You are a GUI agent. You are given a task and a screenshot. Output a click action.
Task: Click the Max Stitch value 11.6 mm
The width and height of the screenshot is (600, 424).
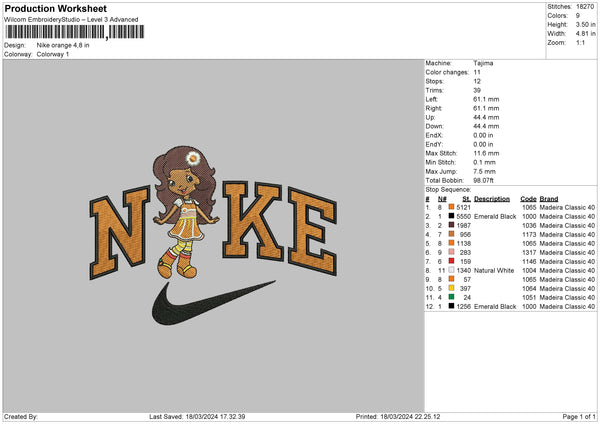486,153
